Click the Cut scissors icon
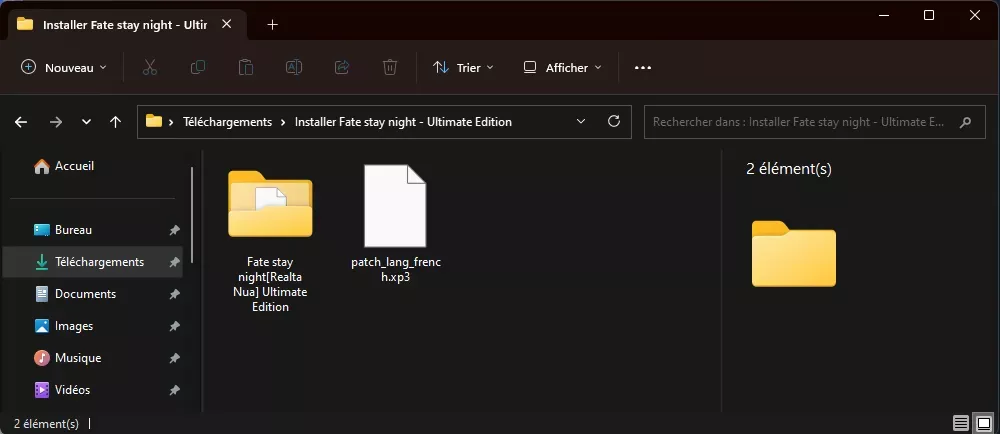Viewport: 1000px width, 434px height. coord(150,67)
